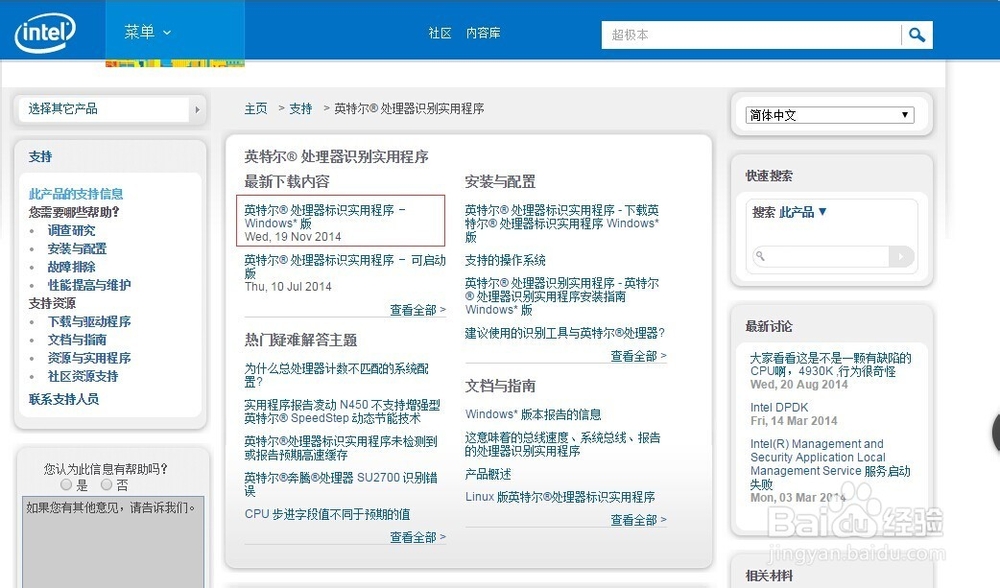Image resolution: width=1000 pixels, height=588 pixels.
Task: Open the Windows* 版 download dated 19 Nov 2014
Action: pyautogui.click(x=325, y=216)
